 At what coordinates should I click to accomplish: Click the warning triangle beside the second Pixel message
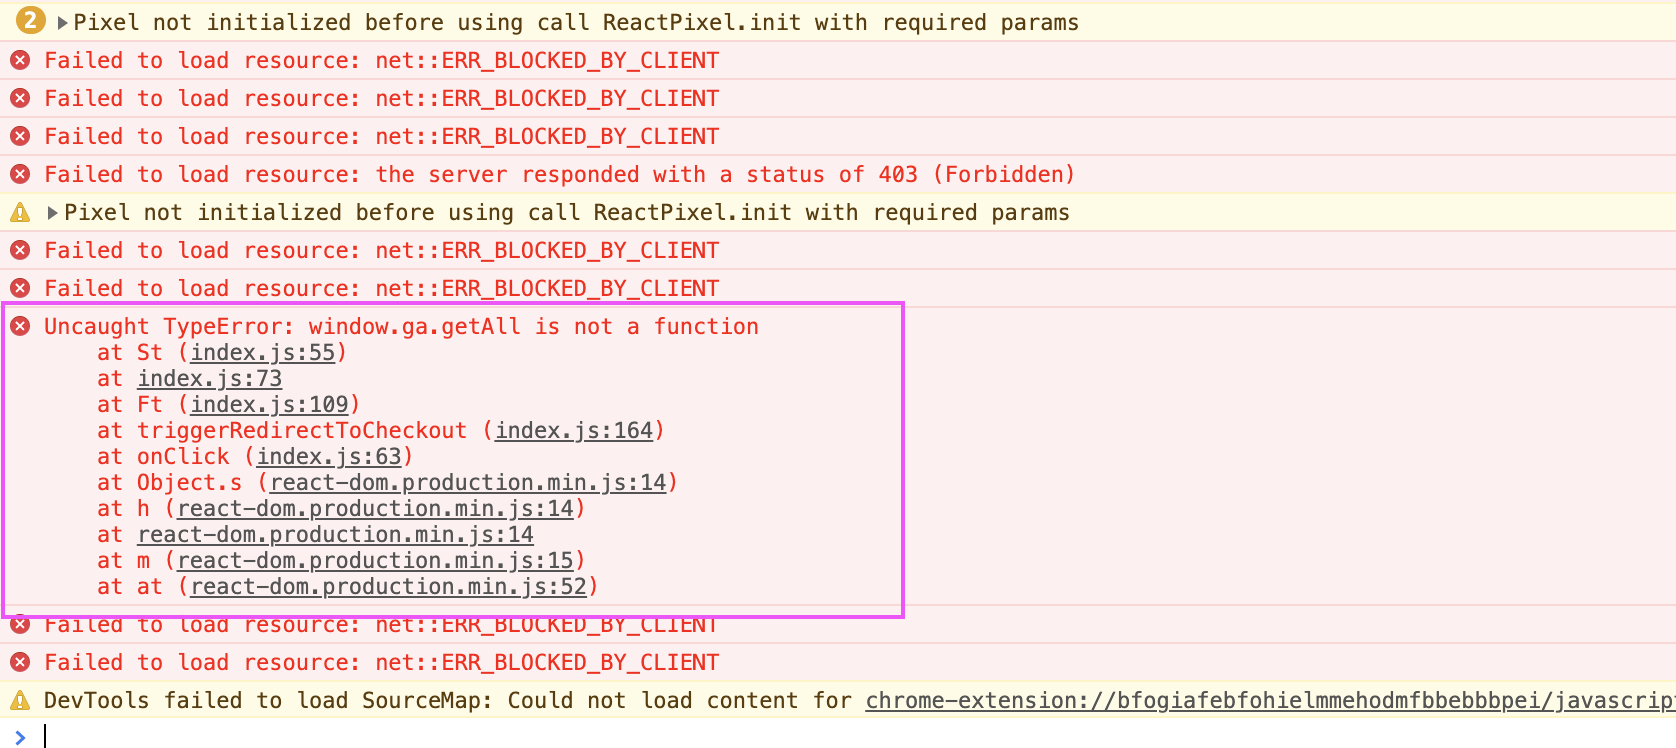click(20, 212)
